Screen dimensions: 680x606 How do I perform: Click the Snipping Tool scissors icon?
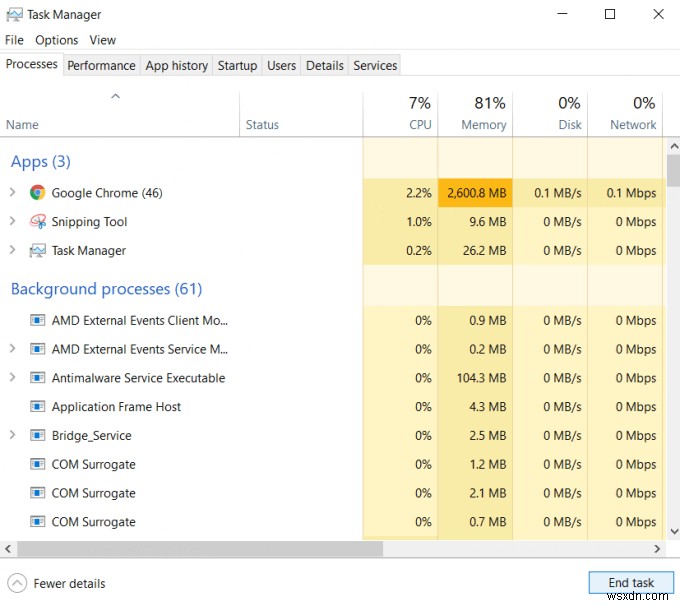click(x=37, y=221)
